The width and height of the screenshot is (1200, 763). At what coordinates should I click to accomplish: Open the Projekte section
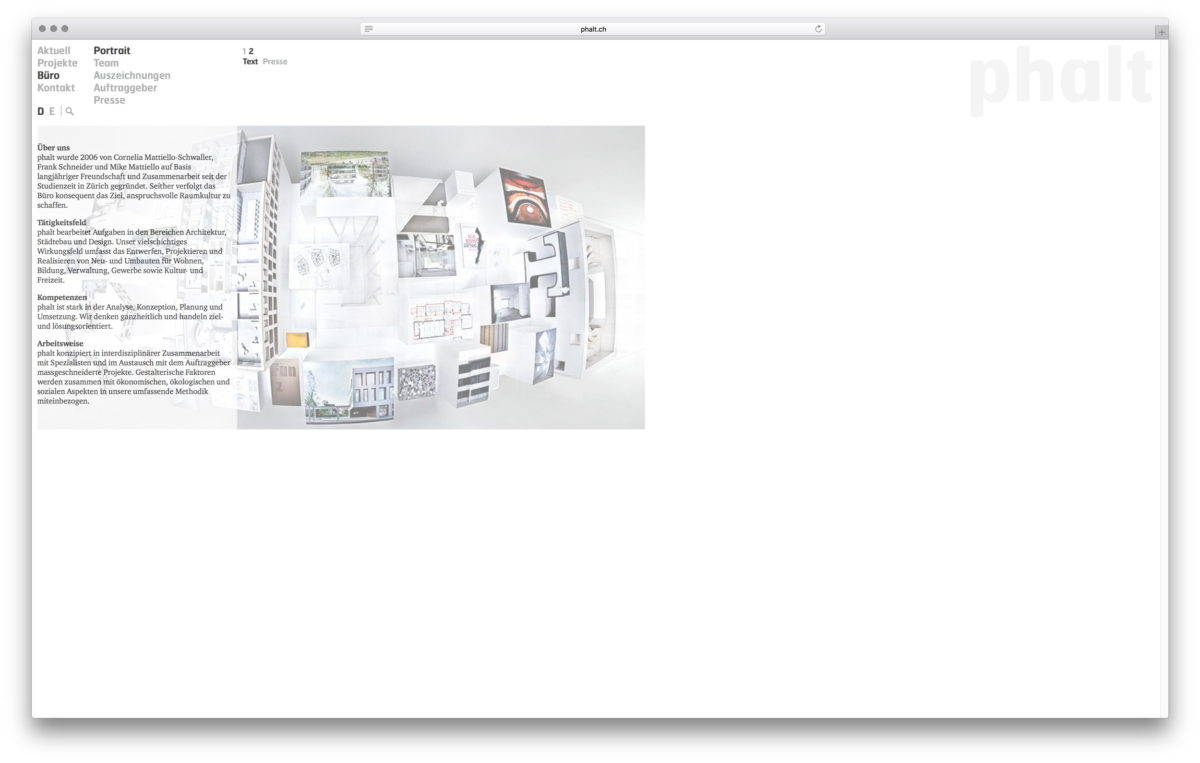(x=57, y=63)
